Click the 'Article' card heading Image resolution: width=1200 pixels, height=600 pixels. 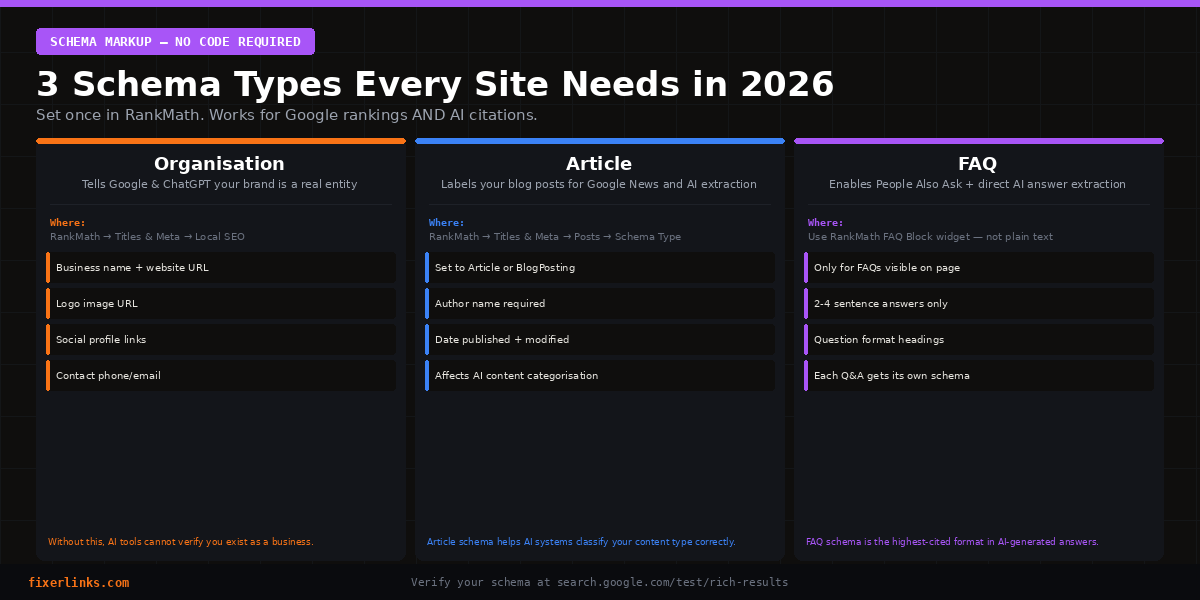click(599, 164)
